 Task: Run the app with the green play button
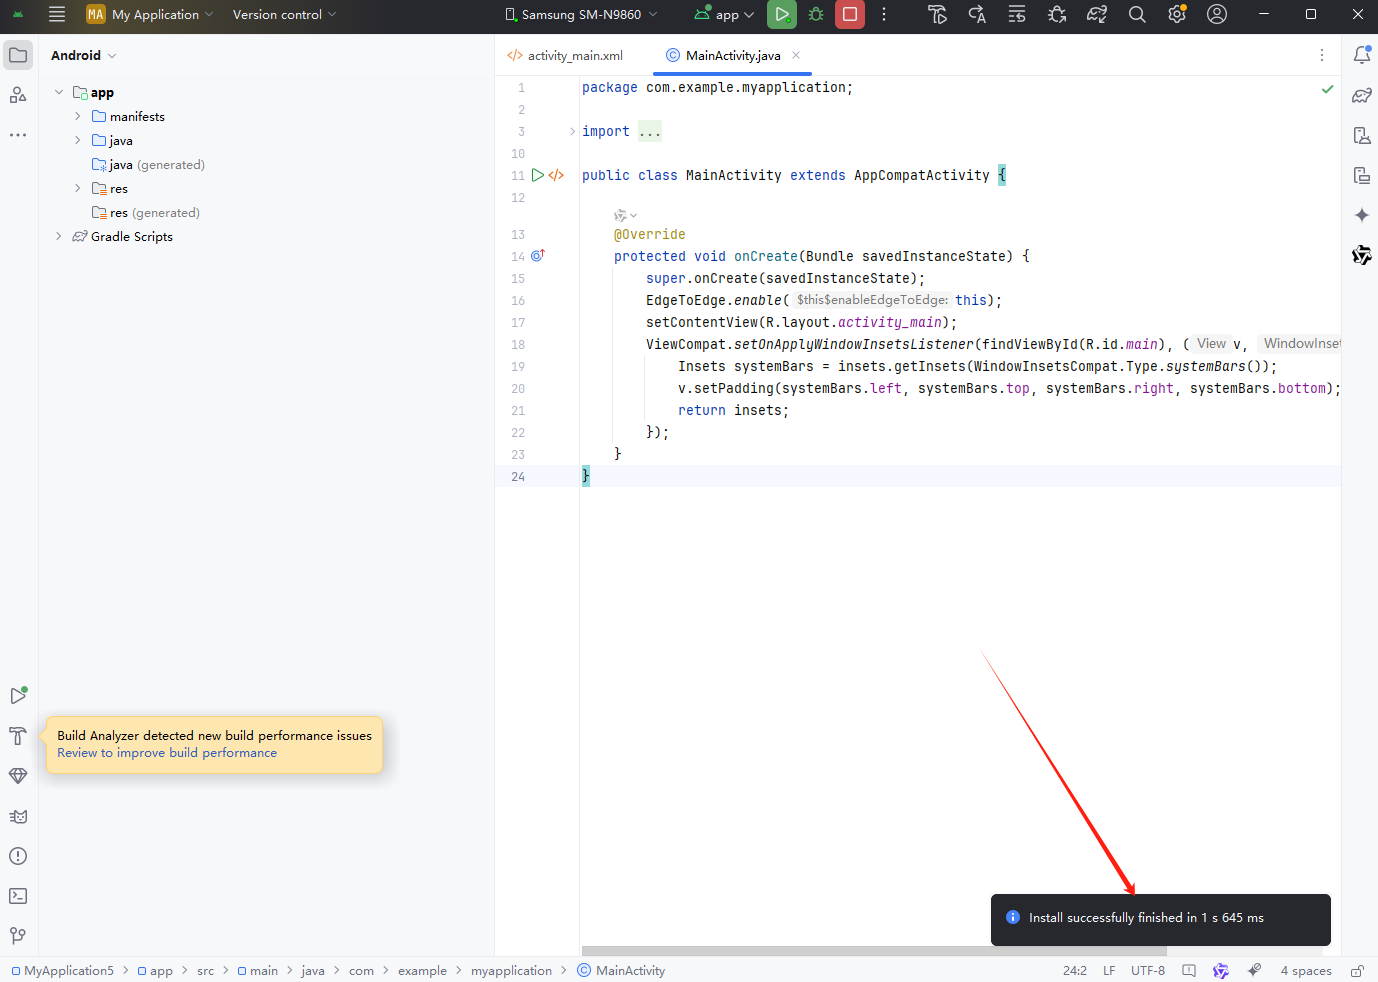[x=782, y=14]
